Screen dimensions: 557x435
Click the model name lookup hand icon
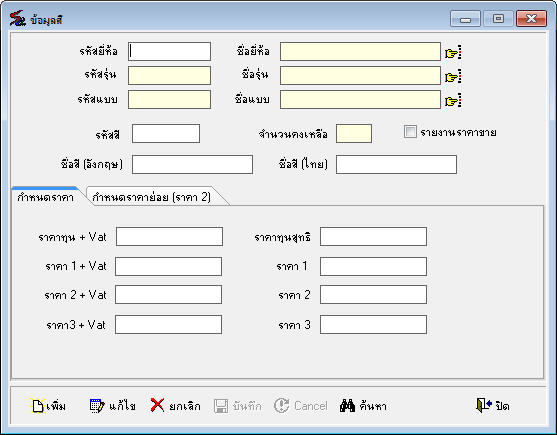click(453, 77)
